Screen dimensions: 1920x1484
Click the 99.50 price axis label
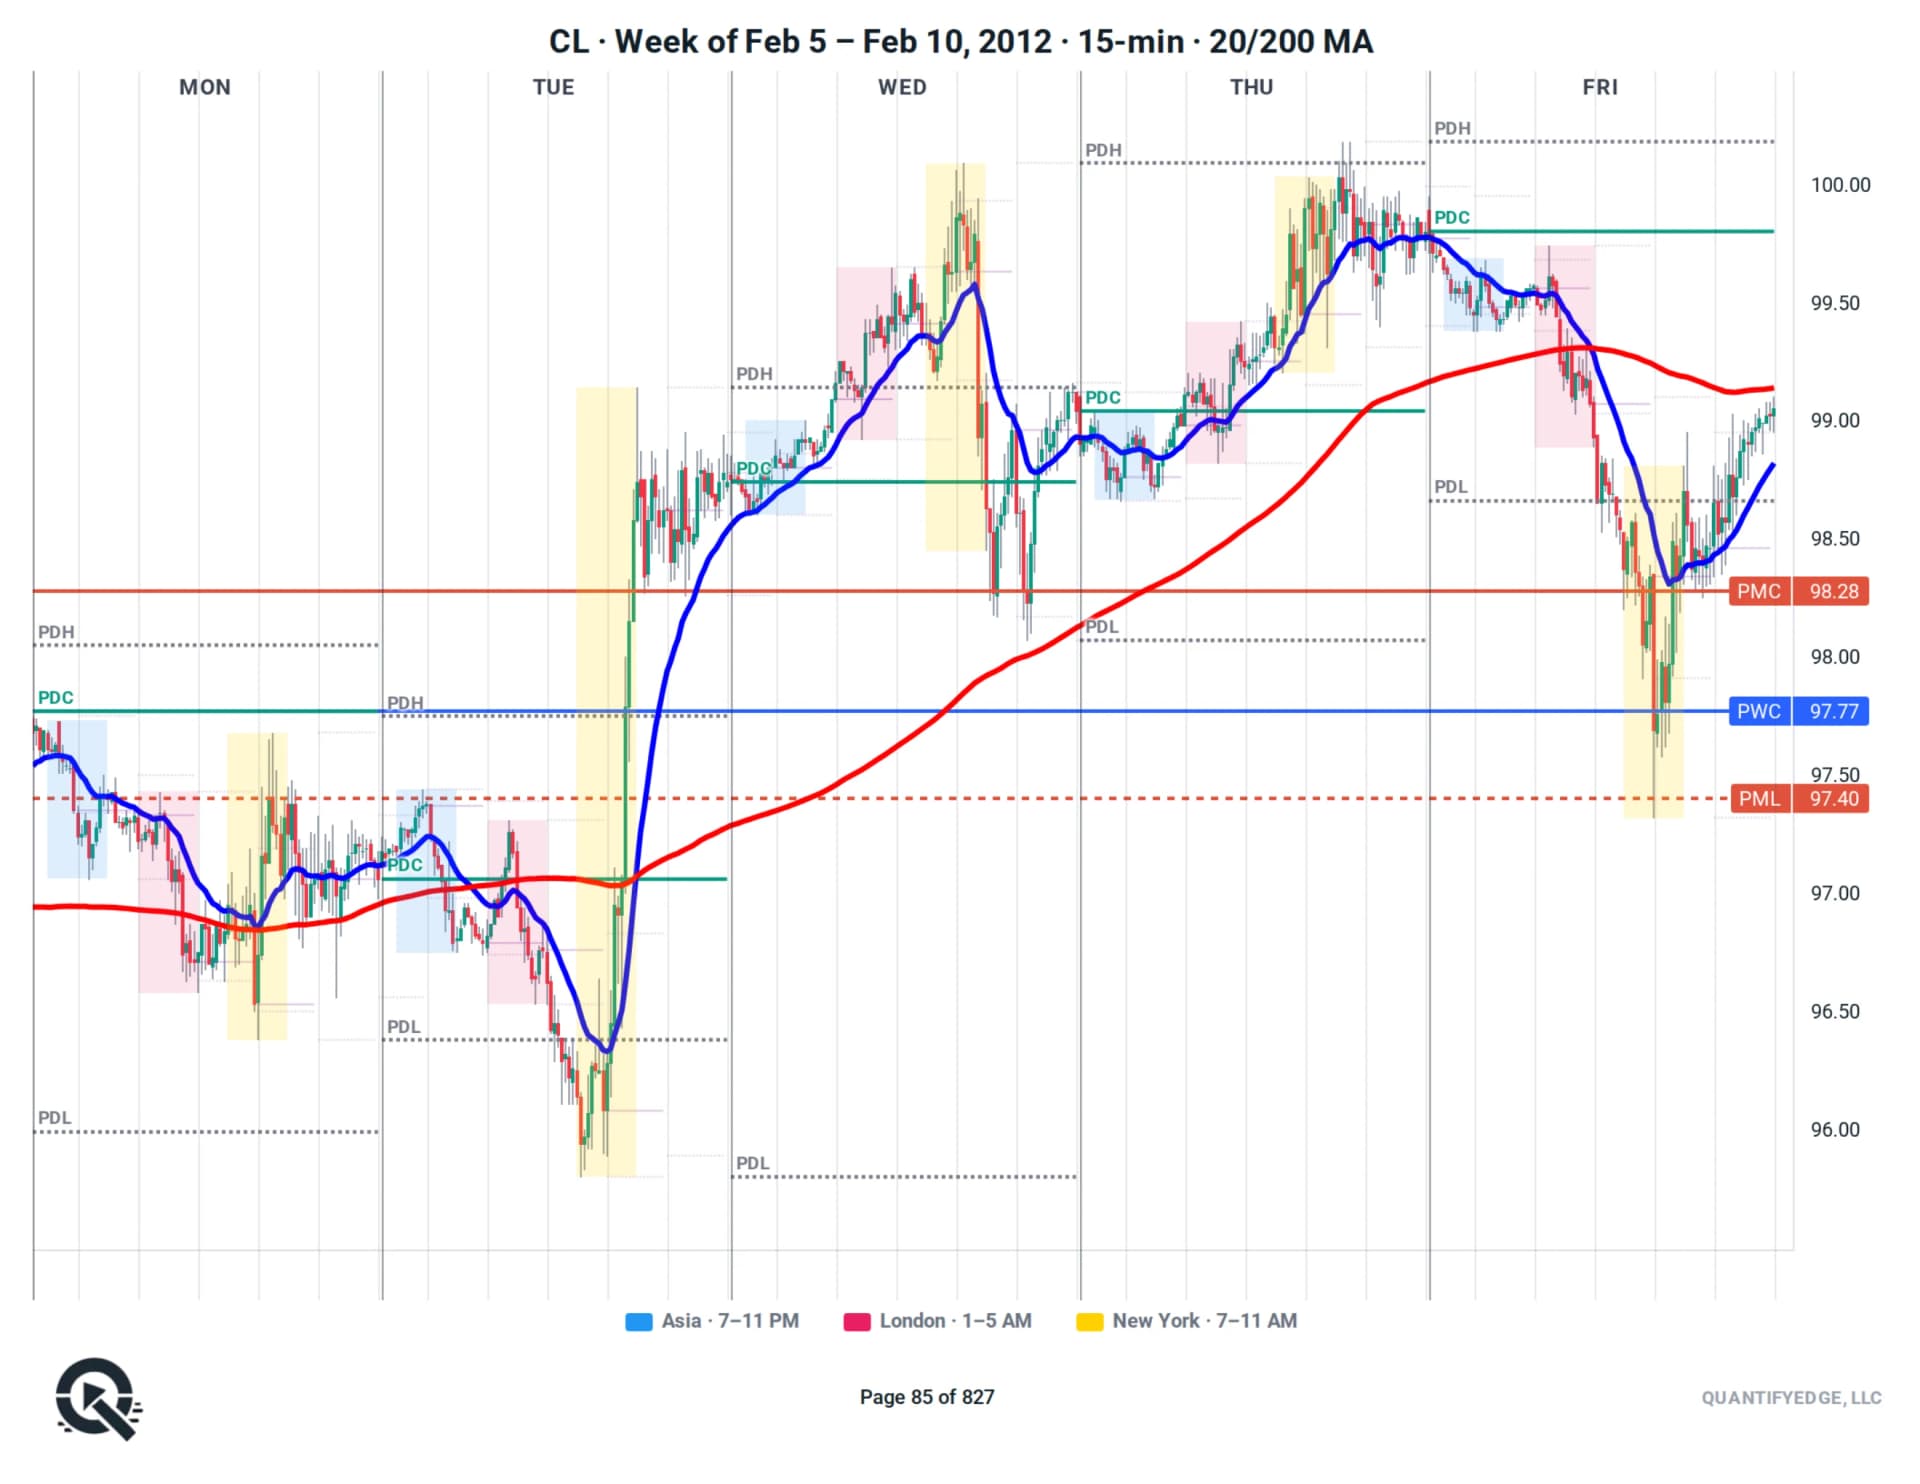1835,303
